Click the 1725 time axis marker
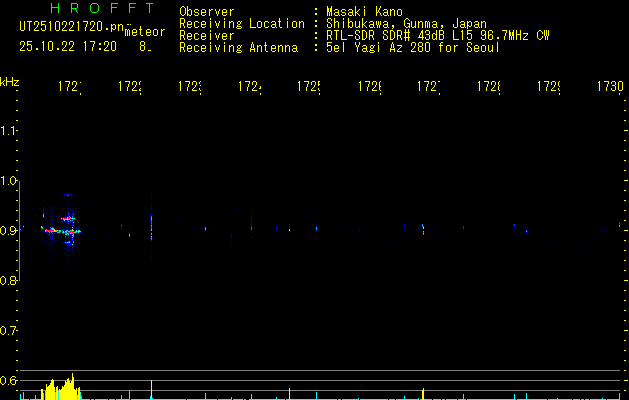 tap(308, 87)
